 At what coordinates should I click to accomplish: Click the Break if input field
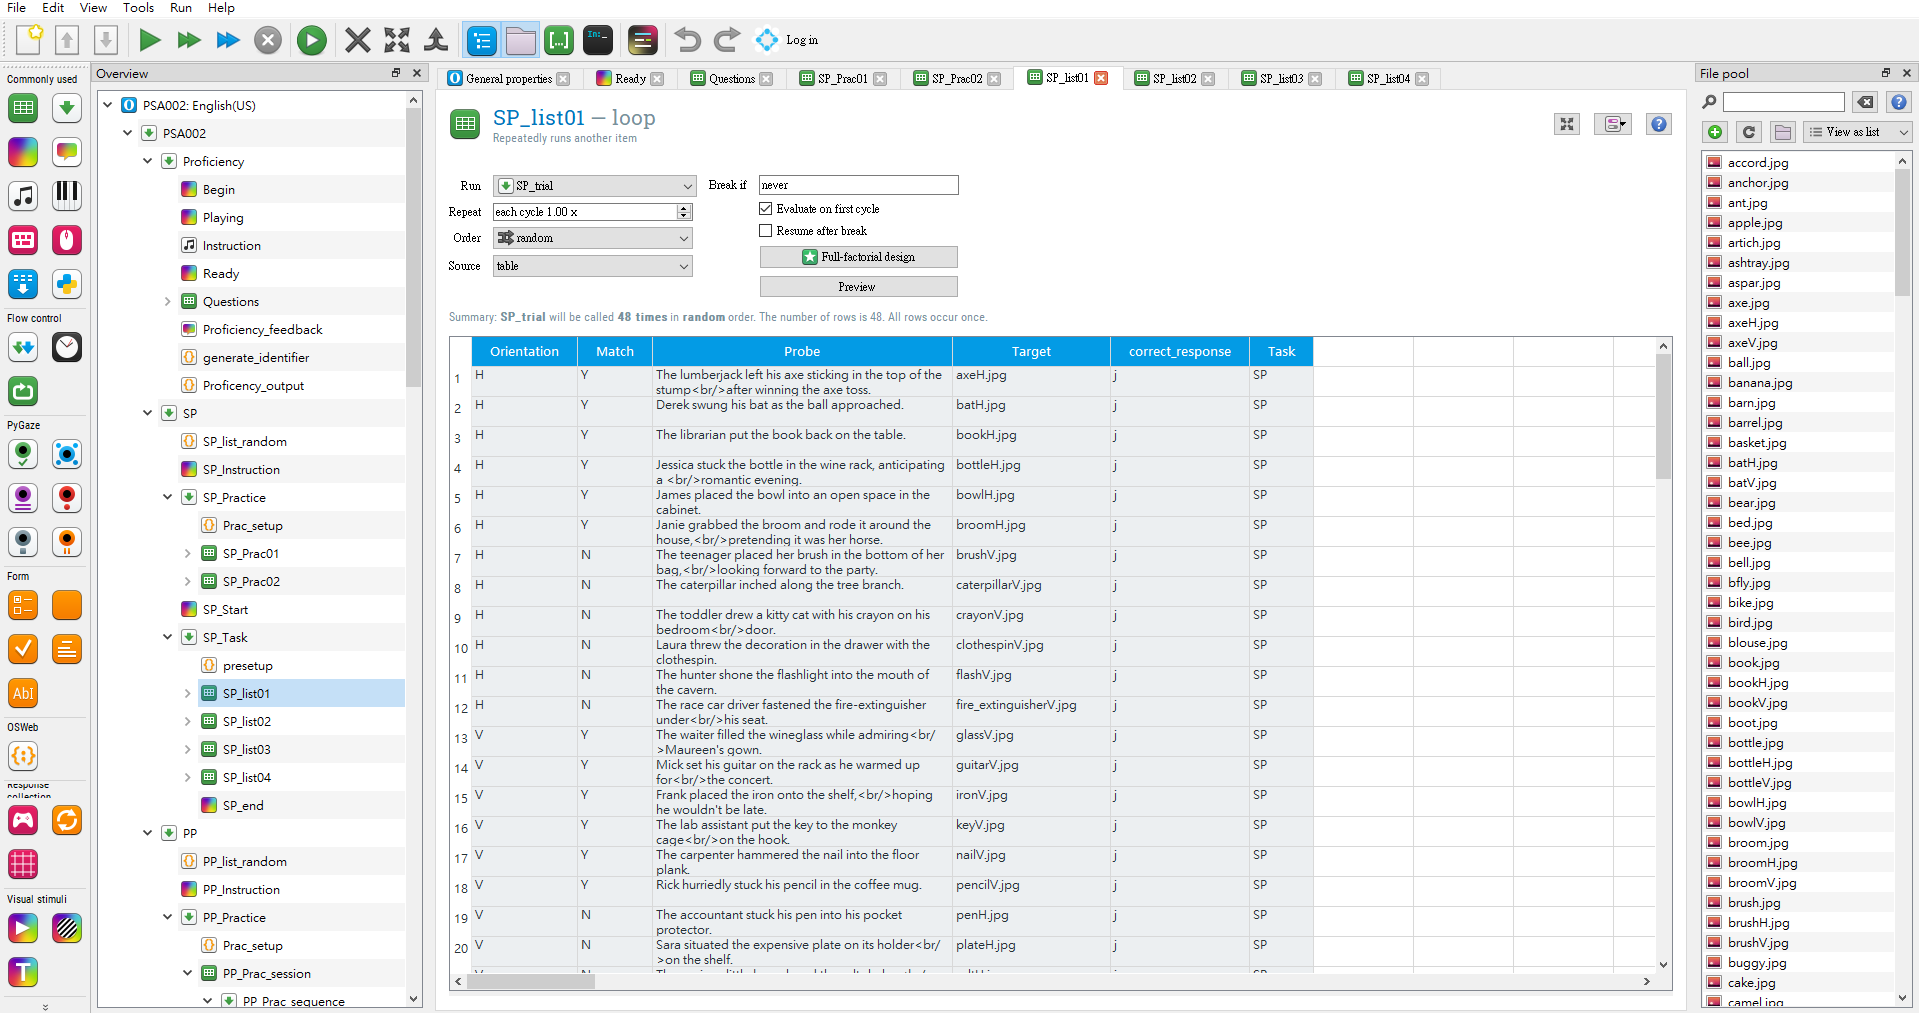click(x=858, y=185)
